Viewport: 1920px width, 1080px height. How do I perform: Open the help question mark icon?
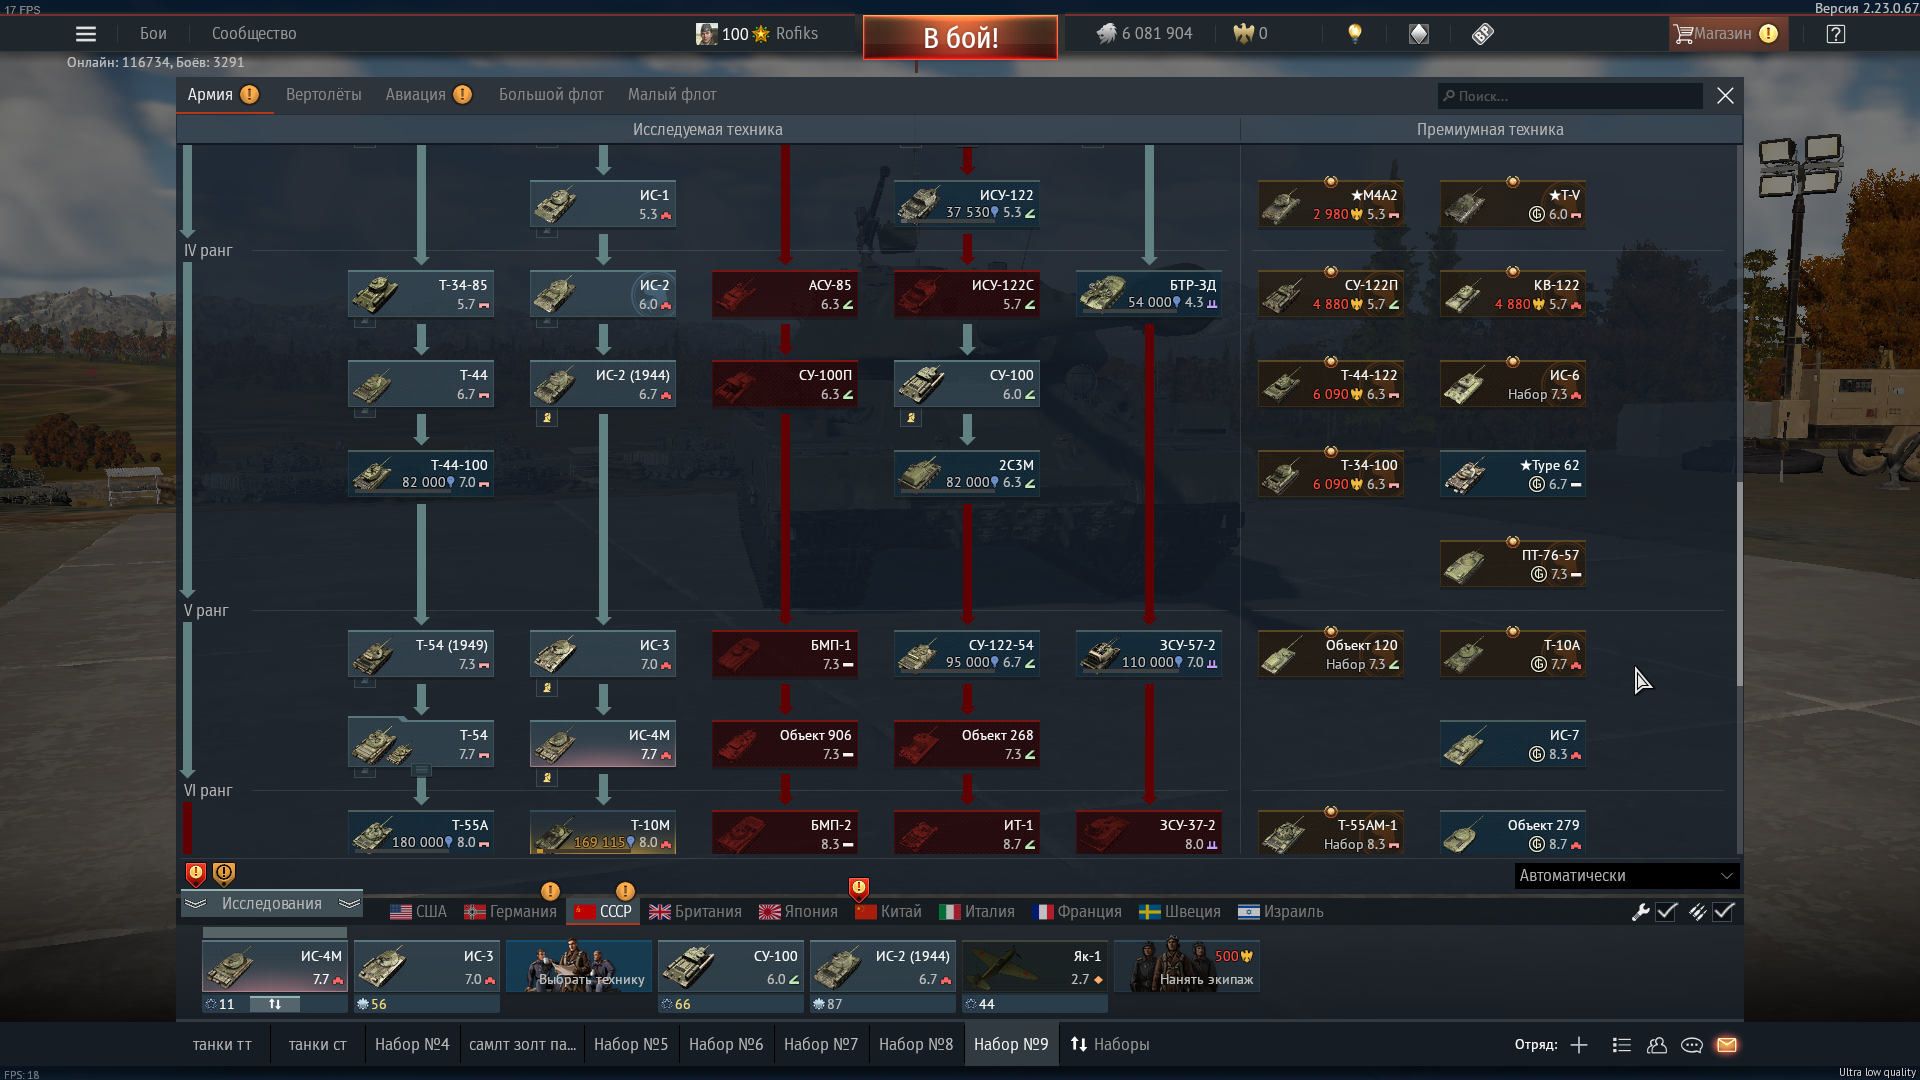coord(1836,34)
